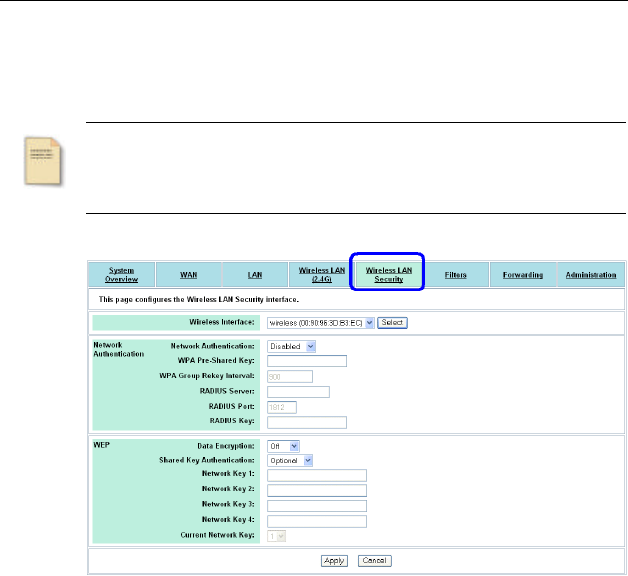
Task: Expand the Network Authentication dropdown
Action: coord(291,346)
